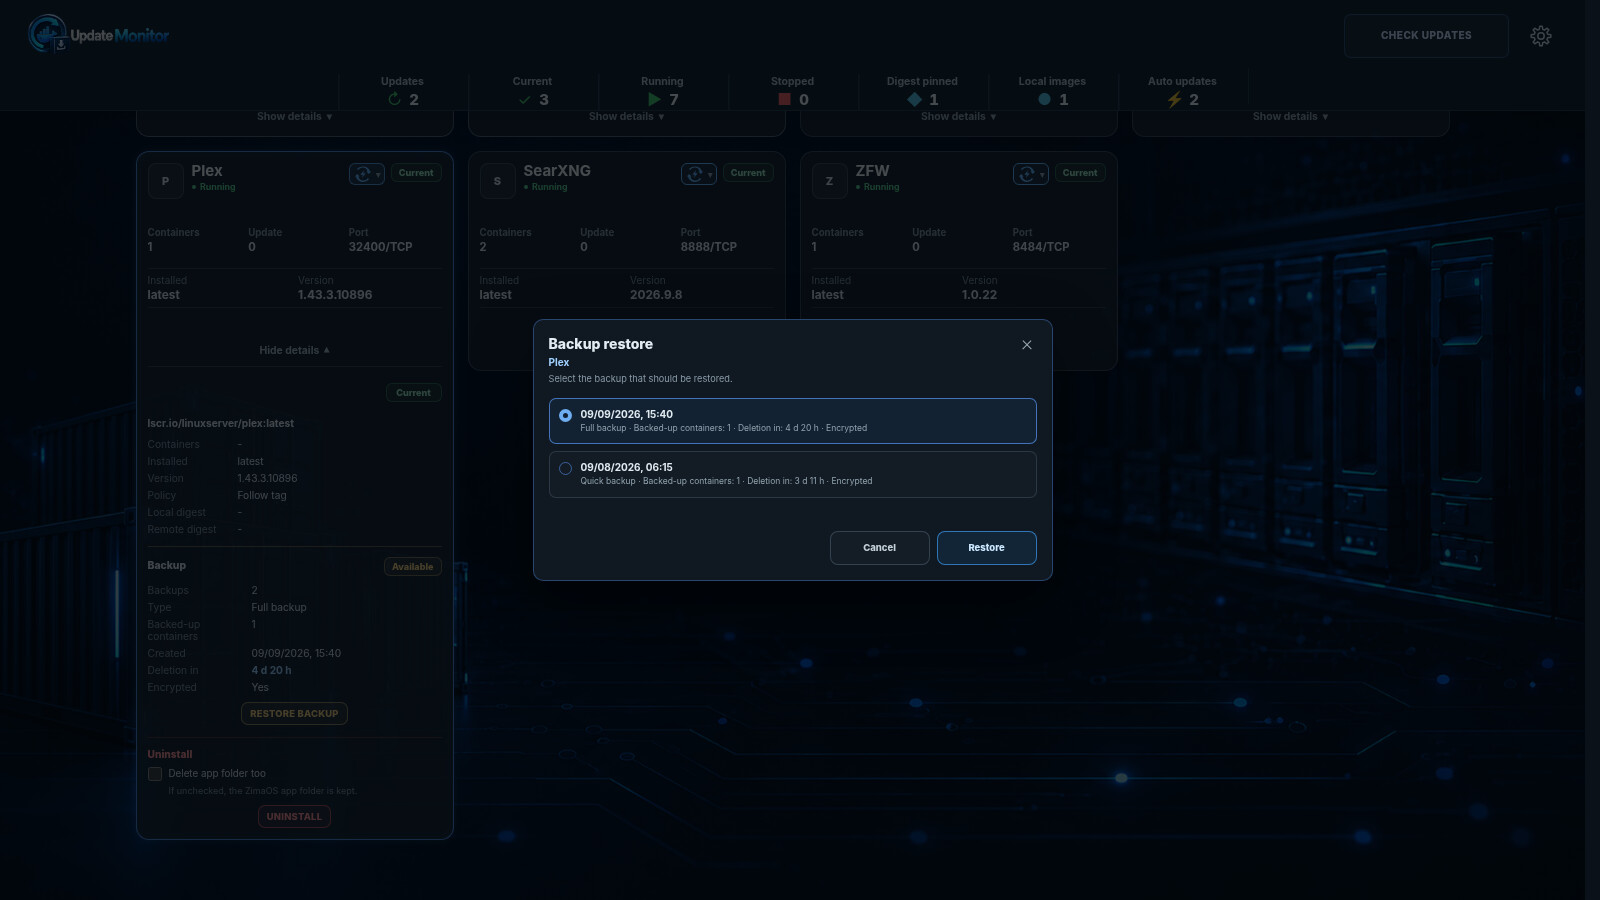Click lscr.io/linuxserver/plex:latest image name
The height and width of the screenshot is (900, 1600).
click(221, 424)
